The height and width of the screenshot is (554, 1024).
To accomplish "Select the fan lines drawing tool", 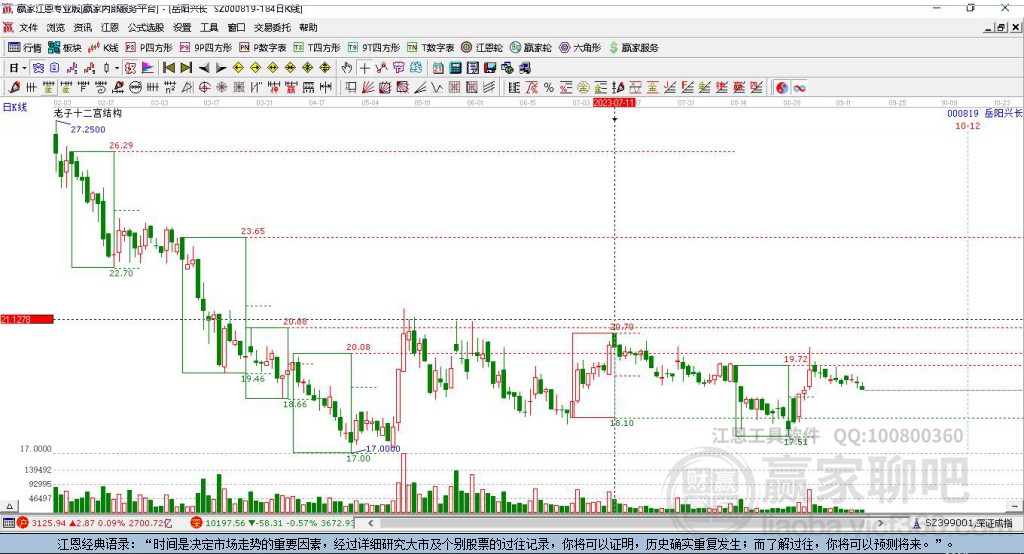I will [368, 88].
